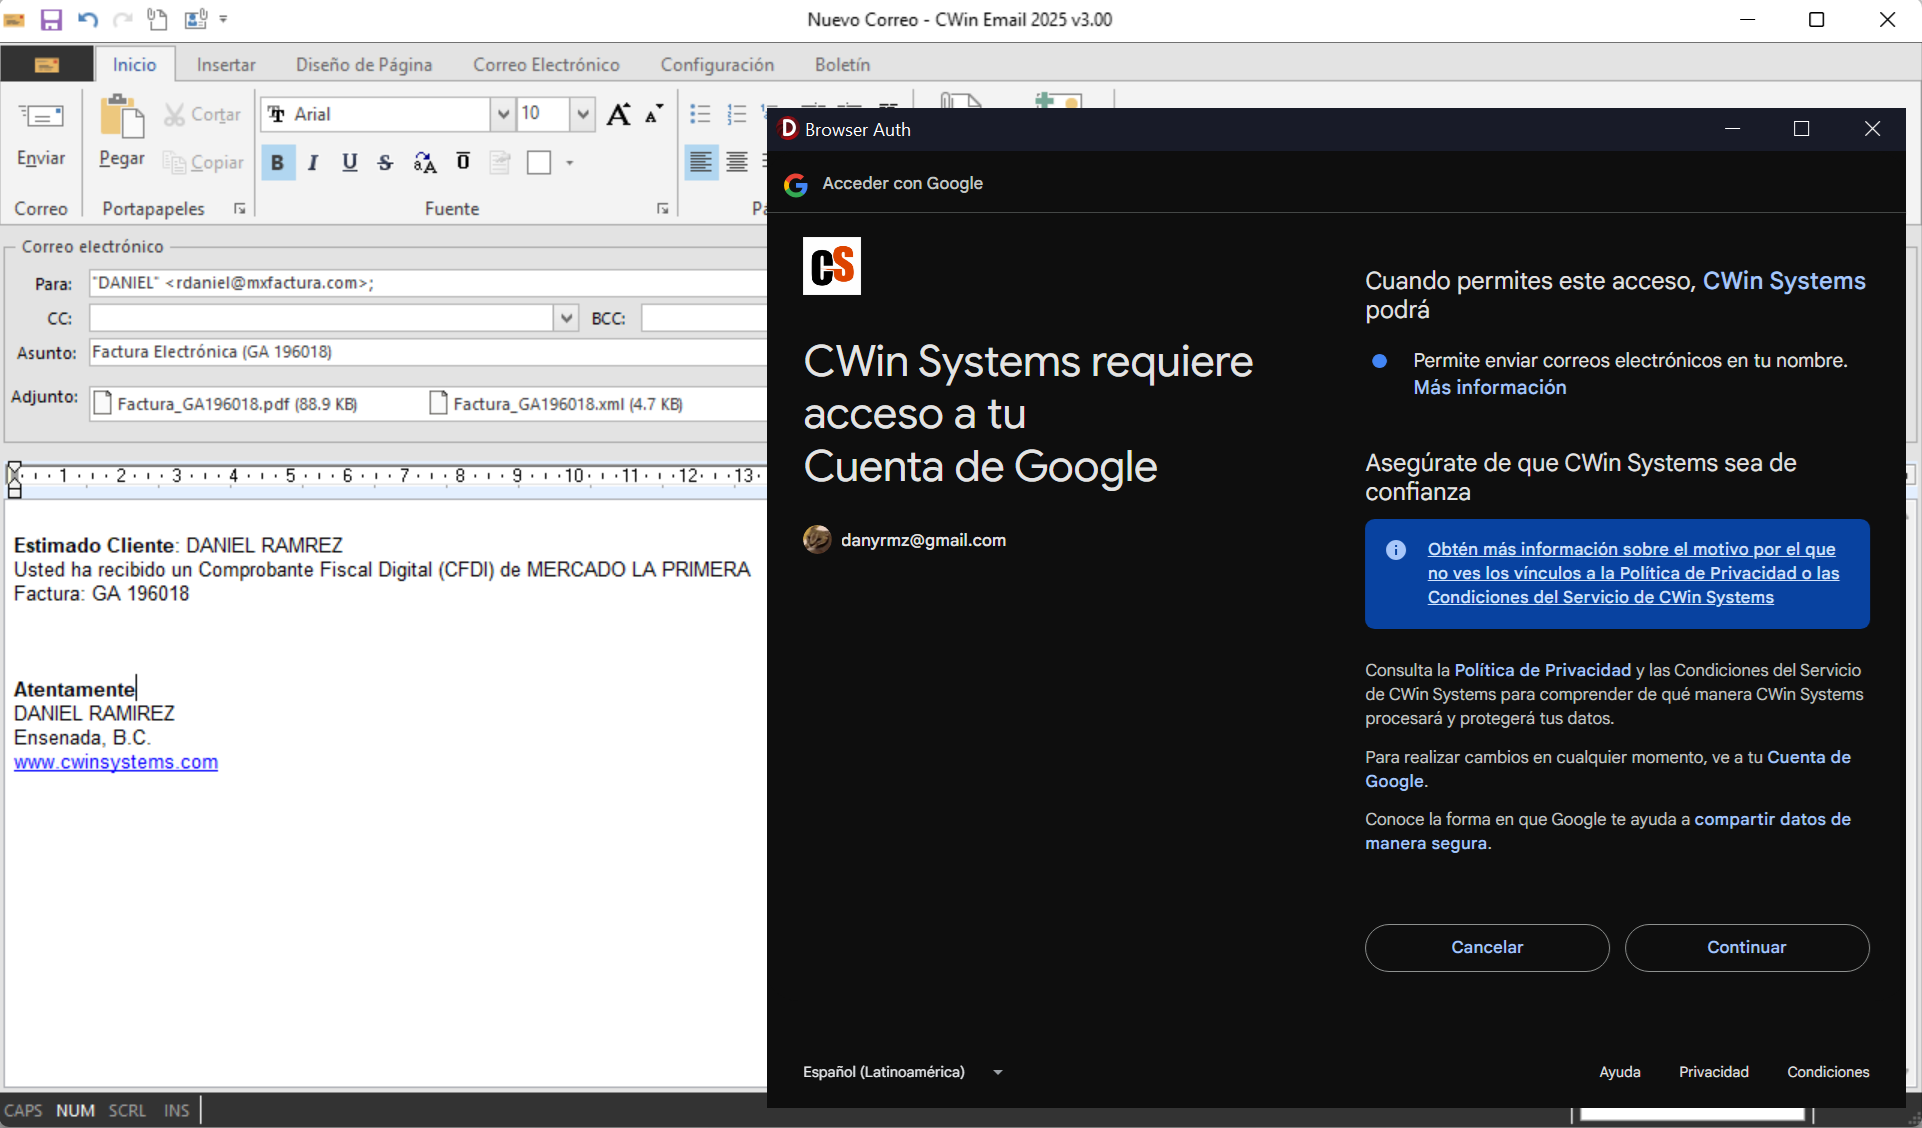The image size is (1922, 1128).
Task: Click the Save icon in quick access toolbar
Action: (51, 19)
